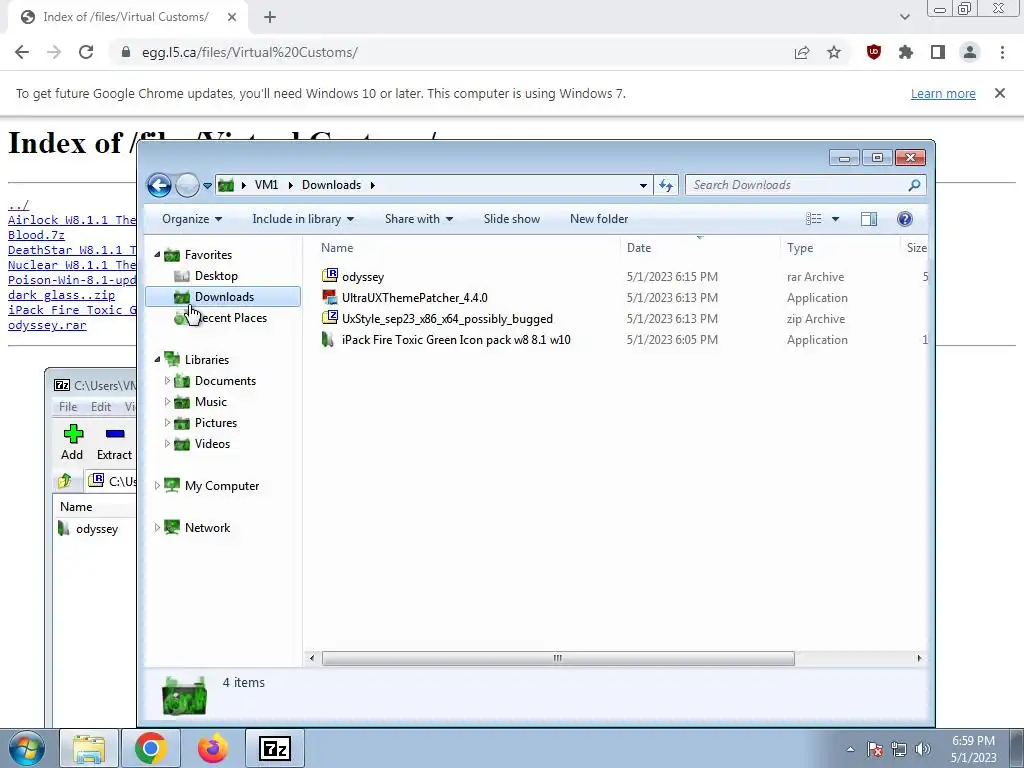
Task: Click the Explorer back navigation button
Action: point(159,185)
